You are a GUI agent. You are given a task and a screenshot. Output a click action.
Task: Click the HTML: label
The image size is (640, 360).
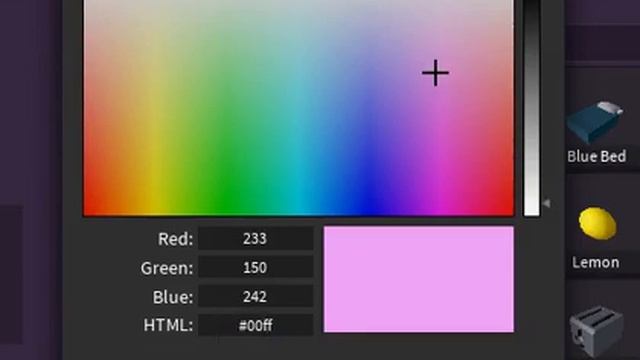[168, 325]
